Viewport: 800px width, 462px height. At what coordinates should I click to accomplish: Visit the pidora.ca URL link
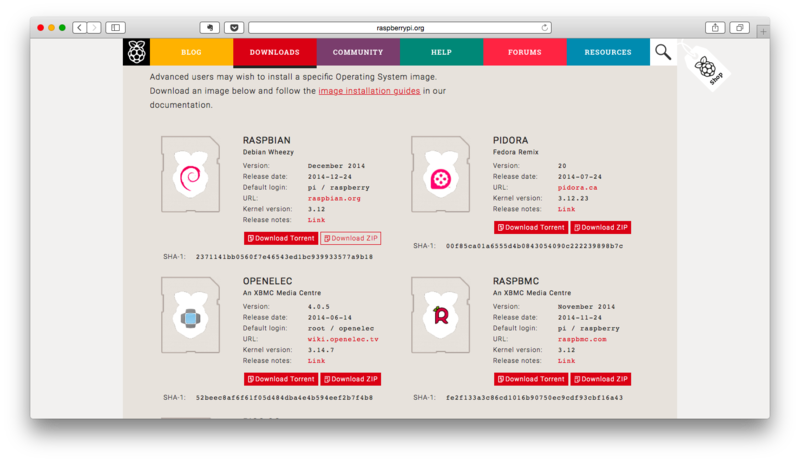pyautogui.click(x=577, y=188)
